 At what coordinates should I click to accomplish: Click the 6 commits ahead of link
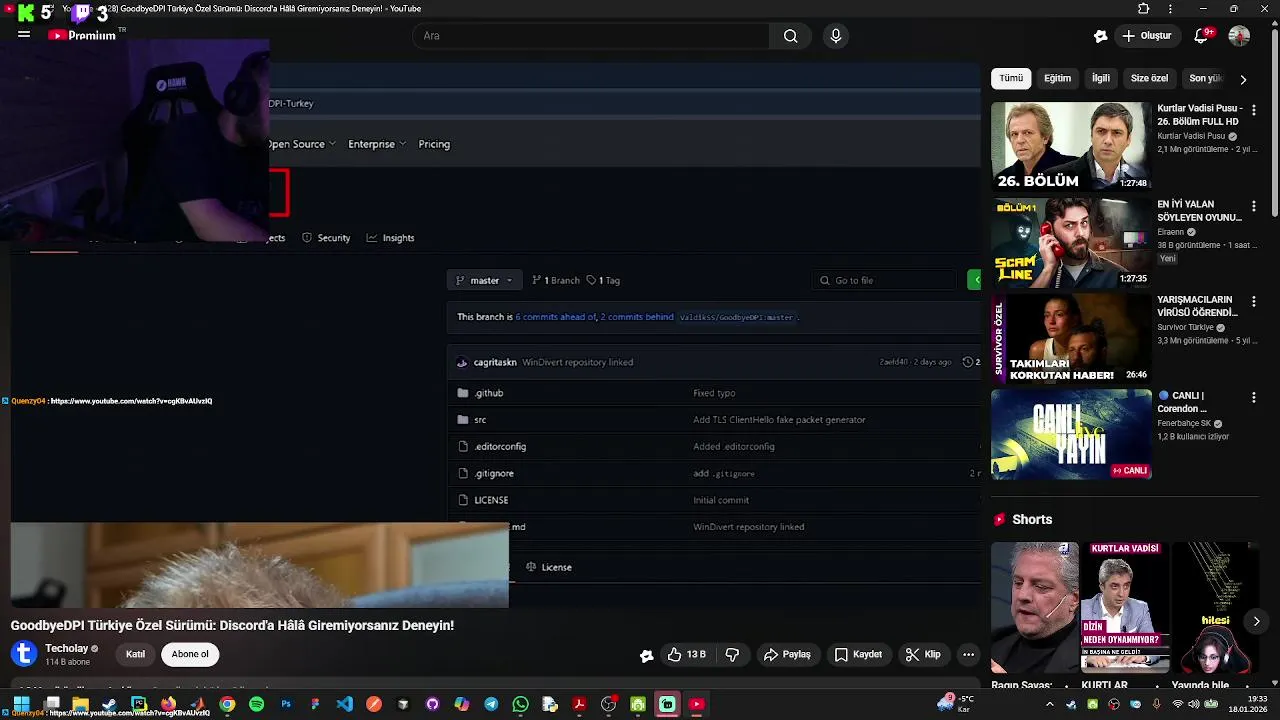point(555,317)
